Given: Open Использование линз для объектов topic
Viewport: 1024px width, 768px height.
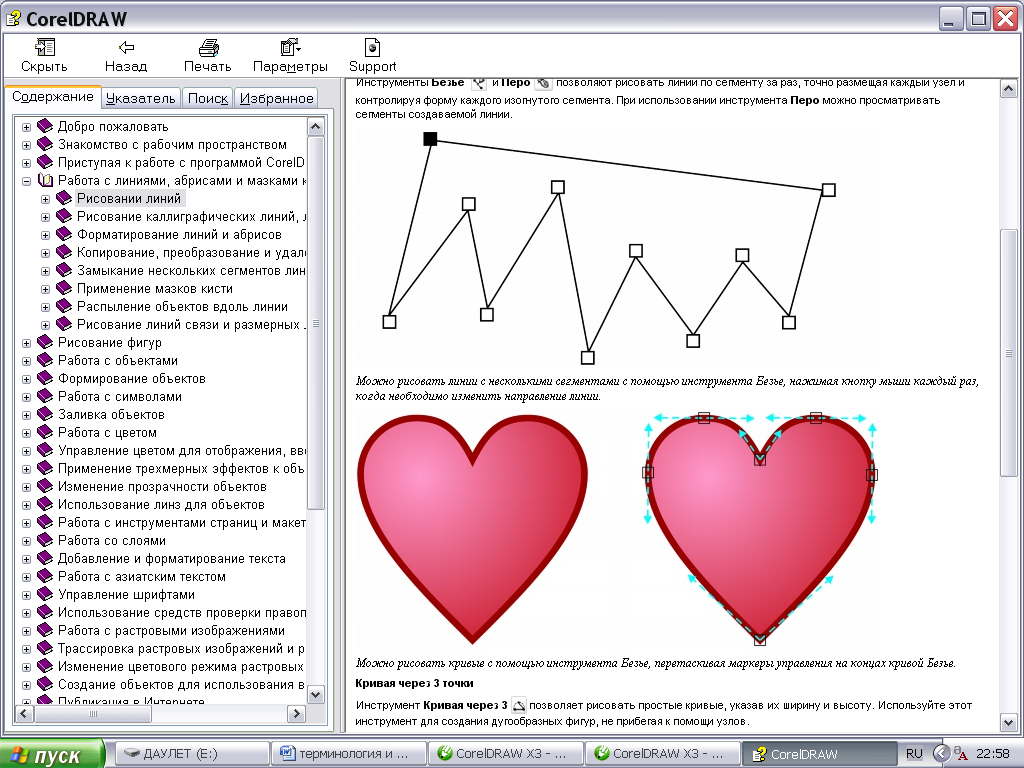Looking at the screenshot, I should 161,504.
